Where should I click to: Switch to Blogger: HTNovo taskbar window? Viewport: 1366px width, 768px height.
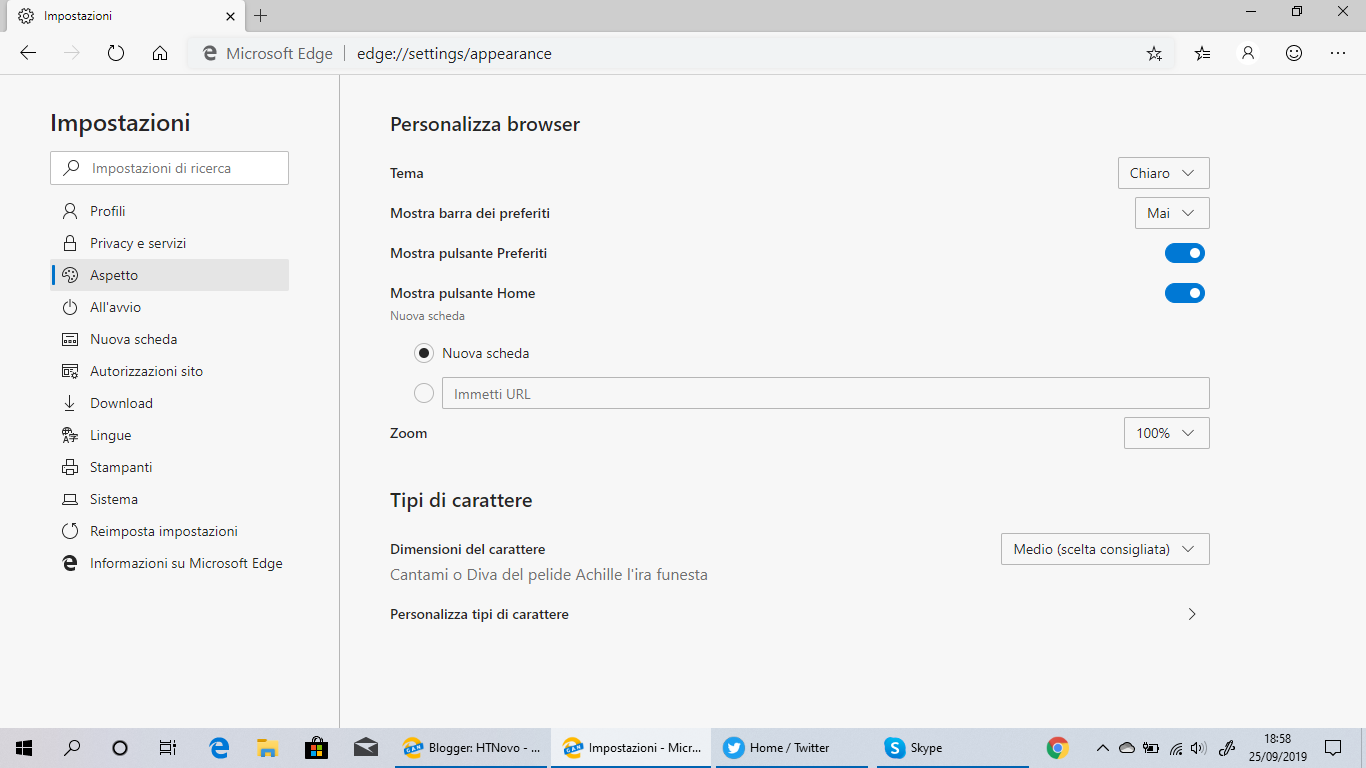(472, 747)
